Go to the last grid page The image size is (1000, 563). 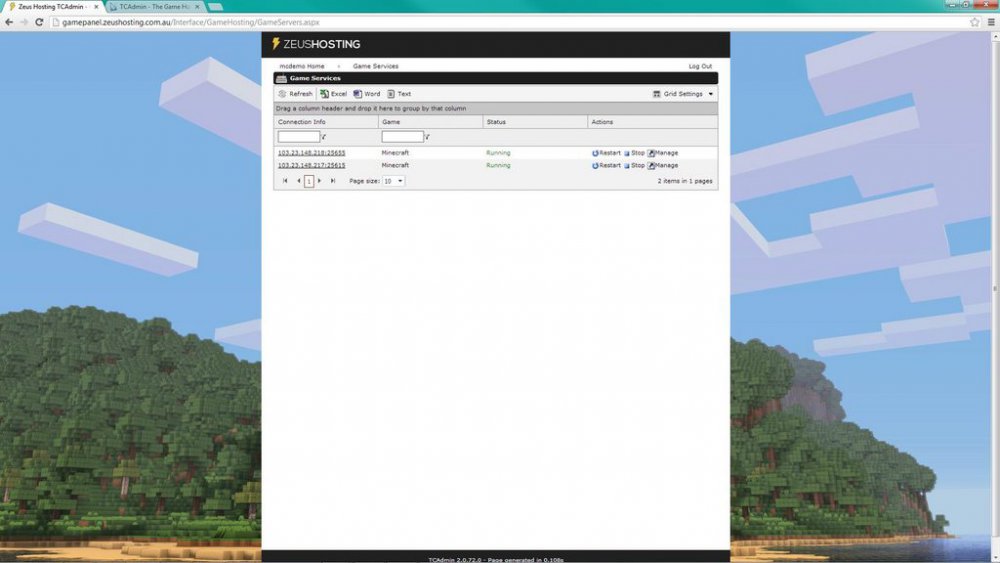tap(333, 181)
